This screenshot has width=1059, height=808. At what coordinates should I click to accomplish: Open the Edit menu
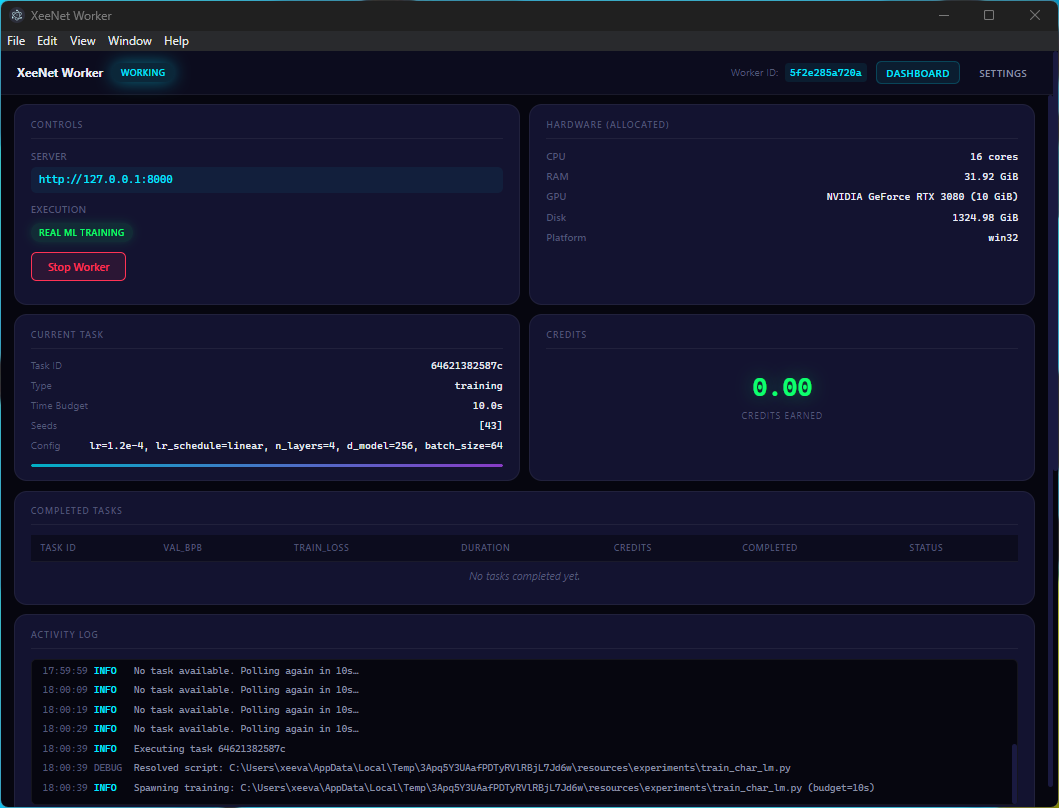[46, 41]
